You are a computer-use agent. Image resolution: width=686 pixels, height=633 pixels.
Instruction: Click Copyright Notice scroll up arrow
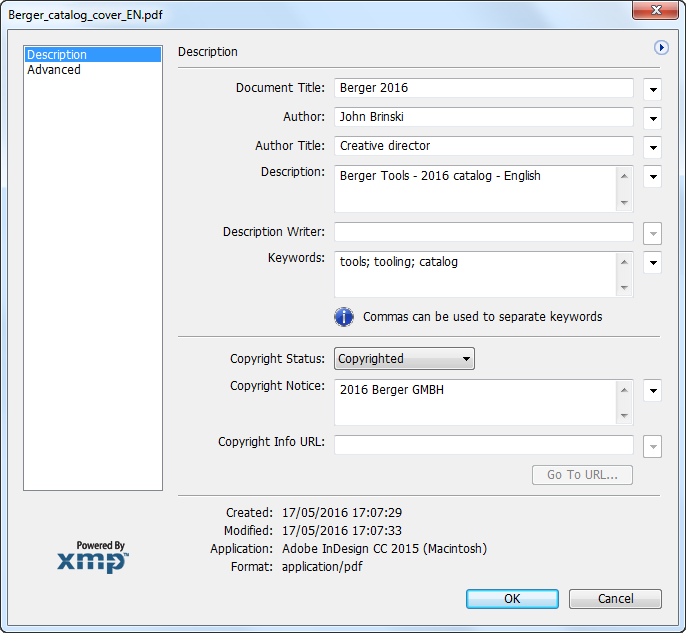[x=624, y=390]
